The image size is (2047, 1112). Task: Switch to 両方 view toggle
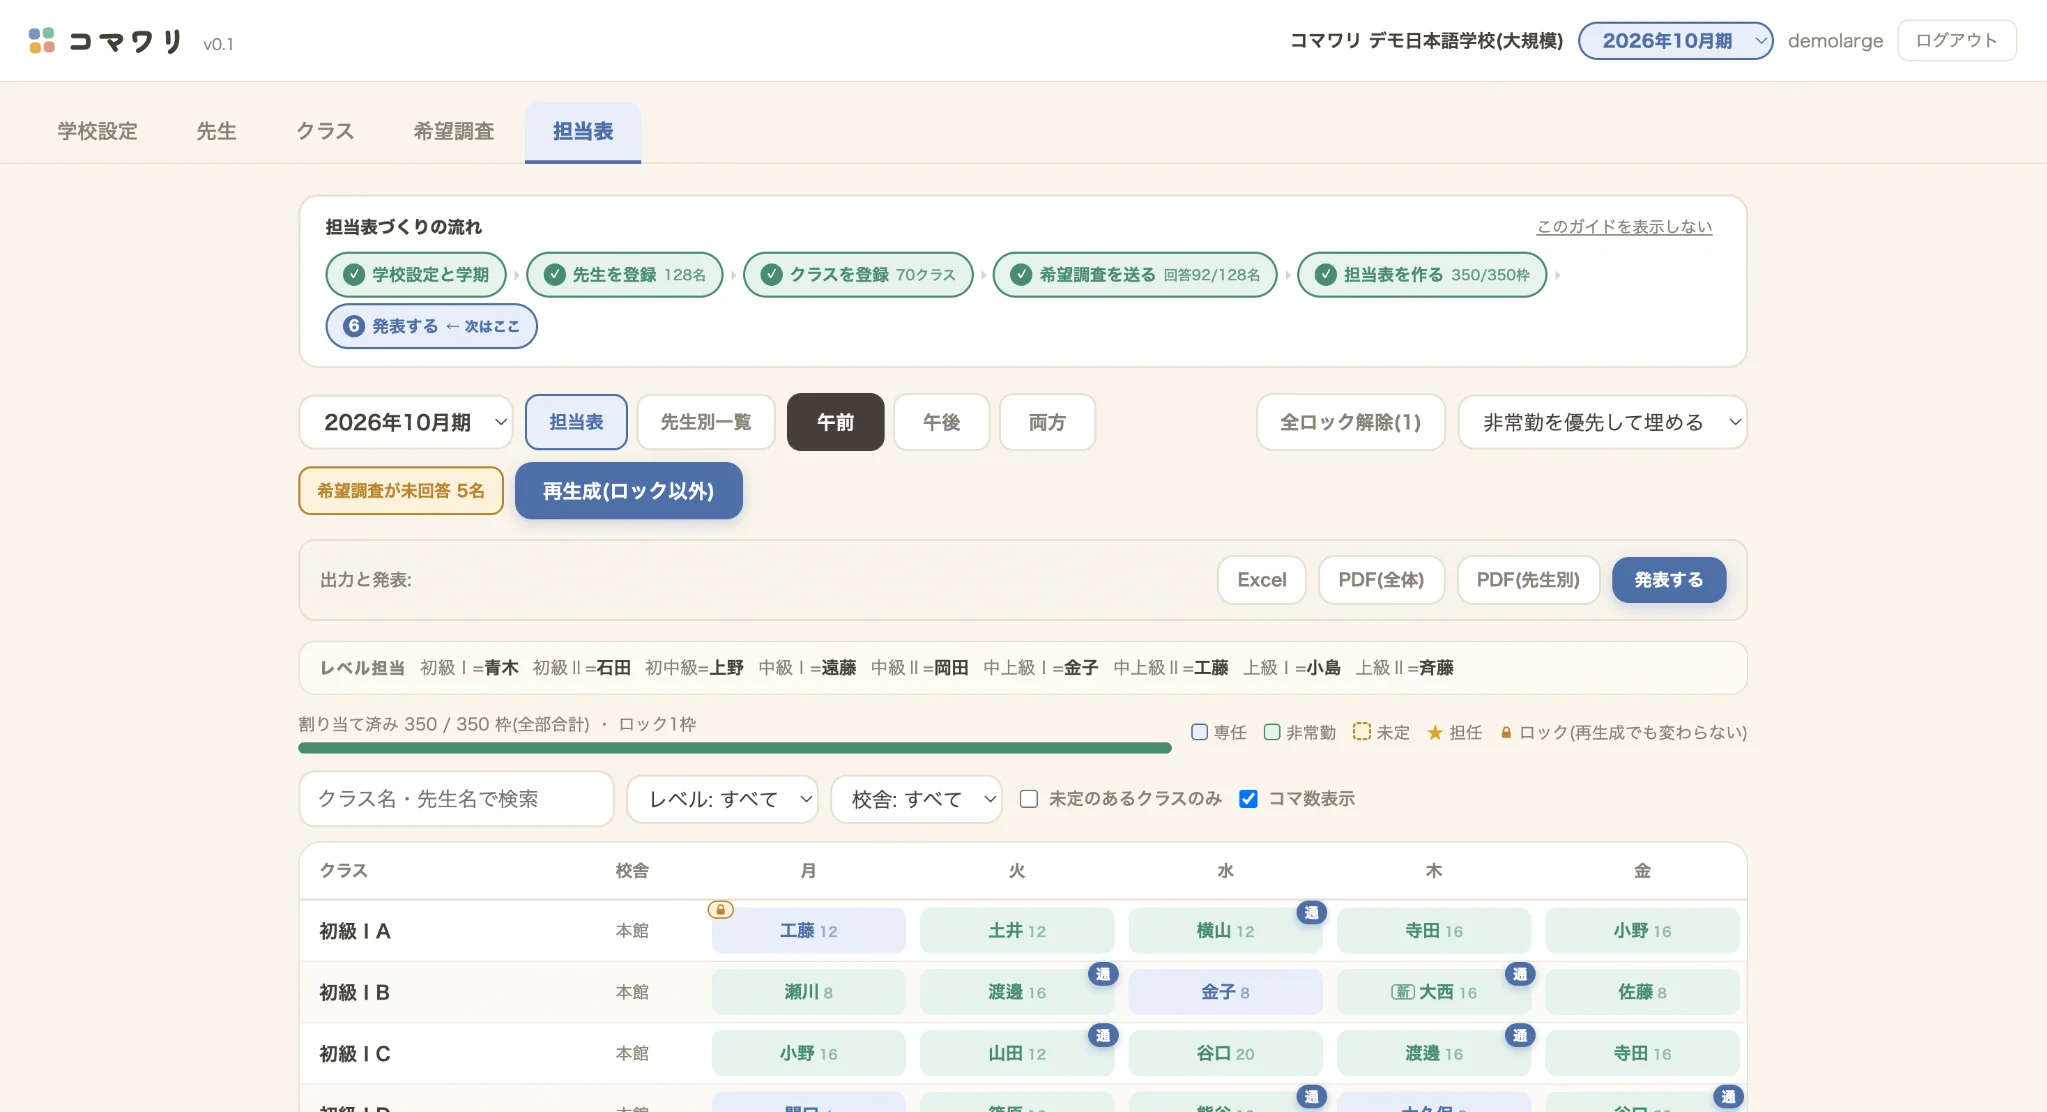[x=1047, y=422]
